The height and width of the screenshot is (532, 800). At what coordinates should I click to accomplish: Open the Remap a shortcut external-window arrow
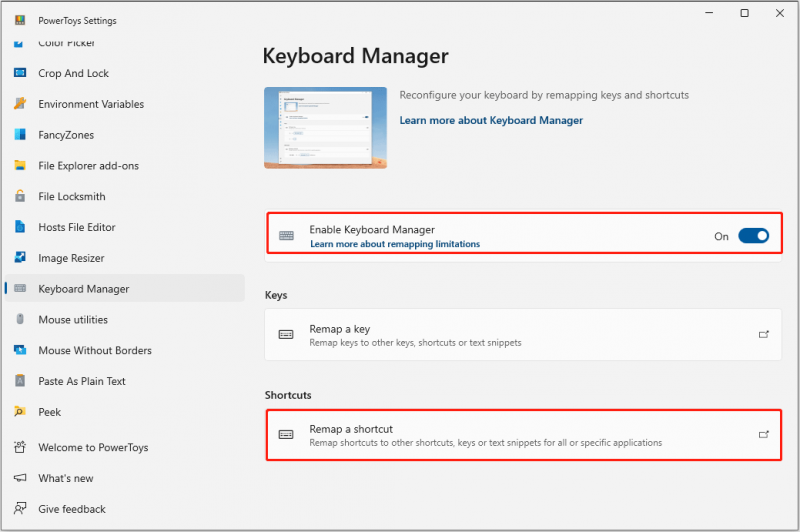pos(763,435)
